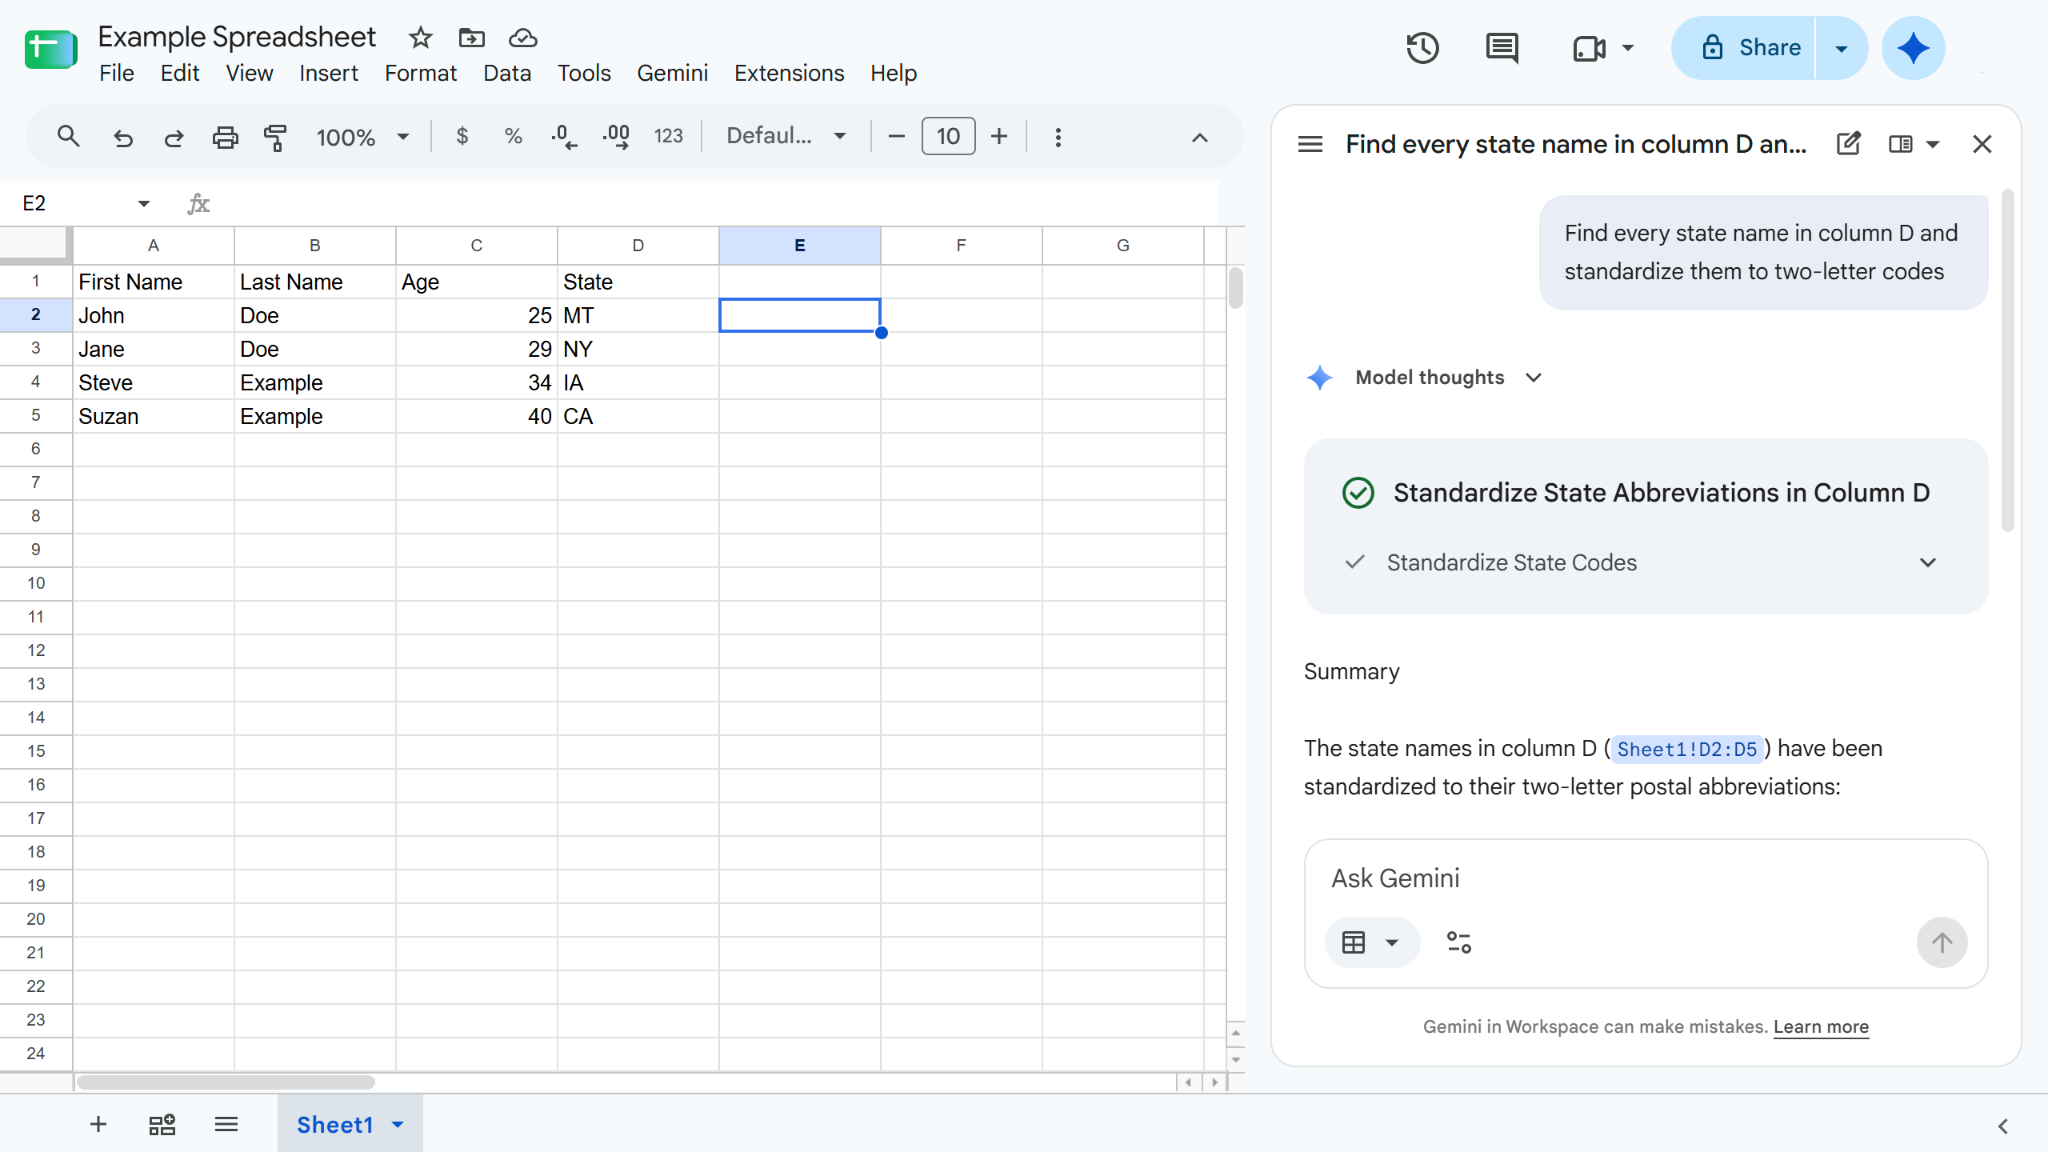
Task: Open the name box dropdown arrow
Action: pyautogui.click(x=144, y=203)
